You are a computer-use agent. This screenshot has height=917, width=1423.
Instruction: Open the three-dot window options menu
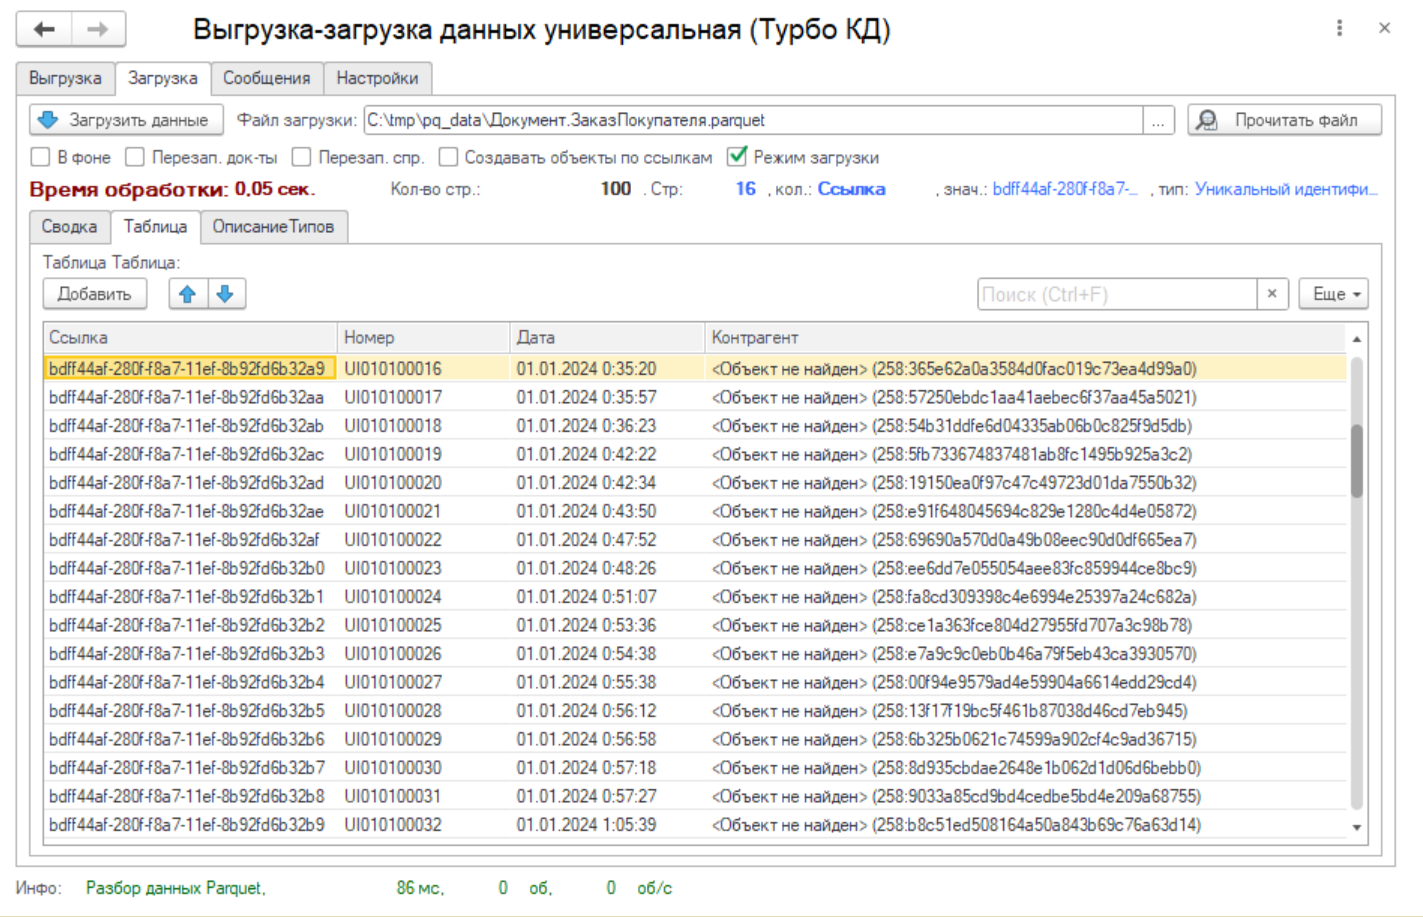[1339, 28]
